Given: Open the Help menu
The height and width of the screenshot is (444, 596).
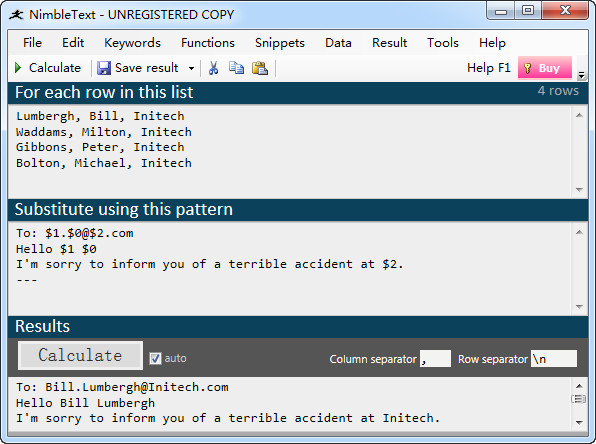Looking at the screenshot, I should click(492, 43).
